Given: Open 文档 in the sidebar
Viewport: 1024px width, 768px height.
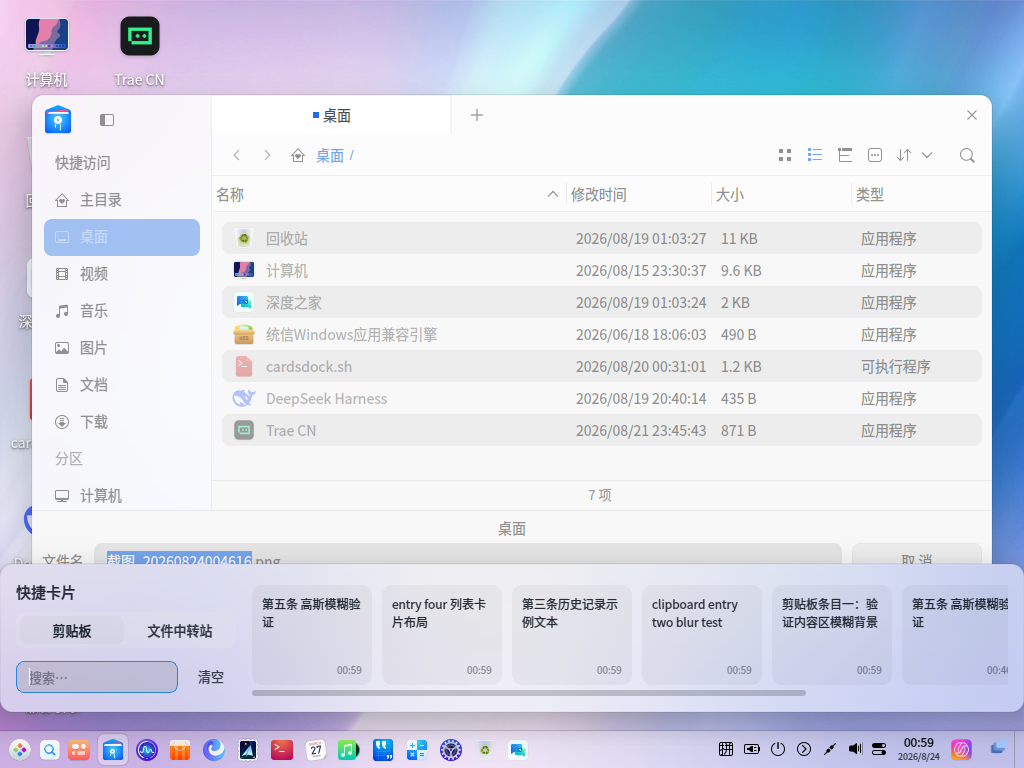Looking at the screenshot, I should (x=122, y=385).
